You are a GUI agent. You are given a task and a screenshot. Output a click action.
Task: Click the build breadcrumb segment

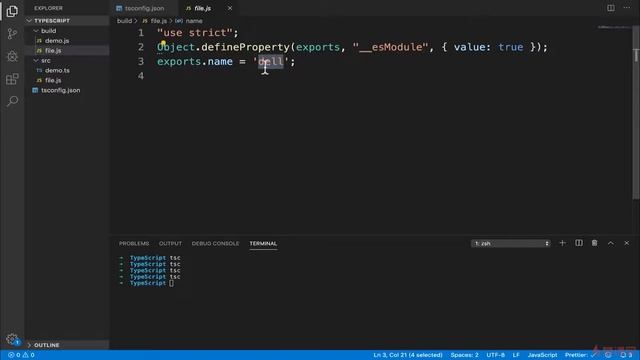click(124, 21)
